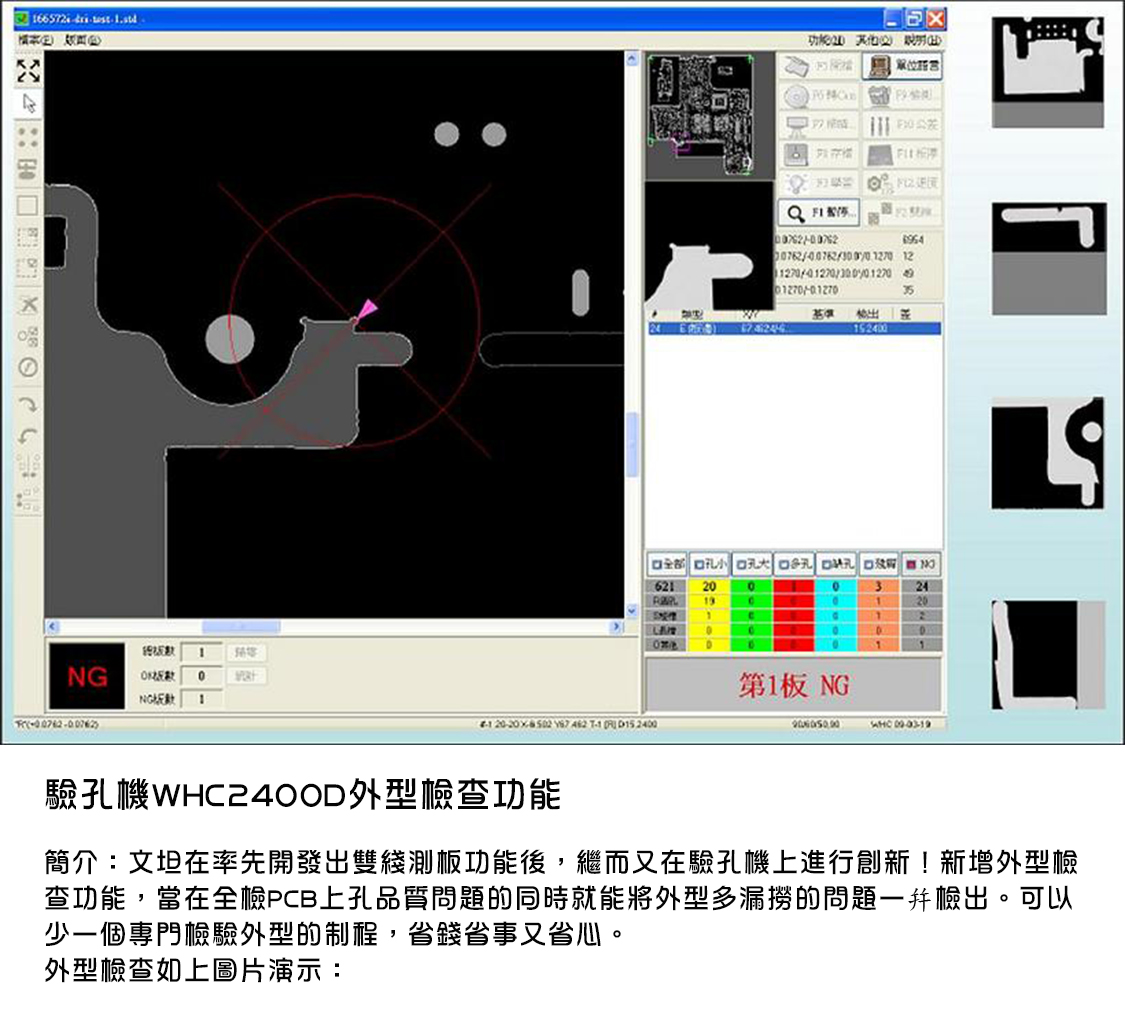Click the horizontal scrollbar right arrow
The width and height of the screenshot is (1125, 1009).
click(x=617, y=627)
